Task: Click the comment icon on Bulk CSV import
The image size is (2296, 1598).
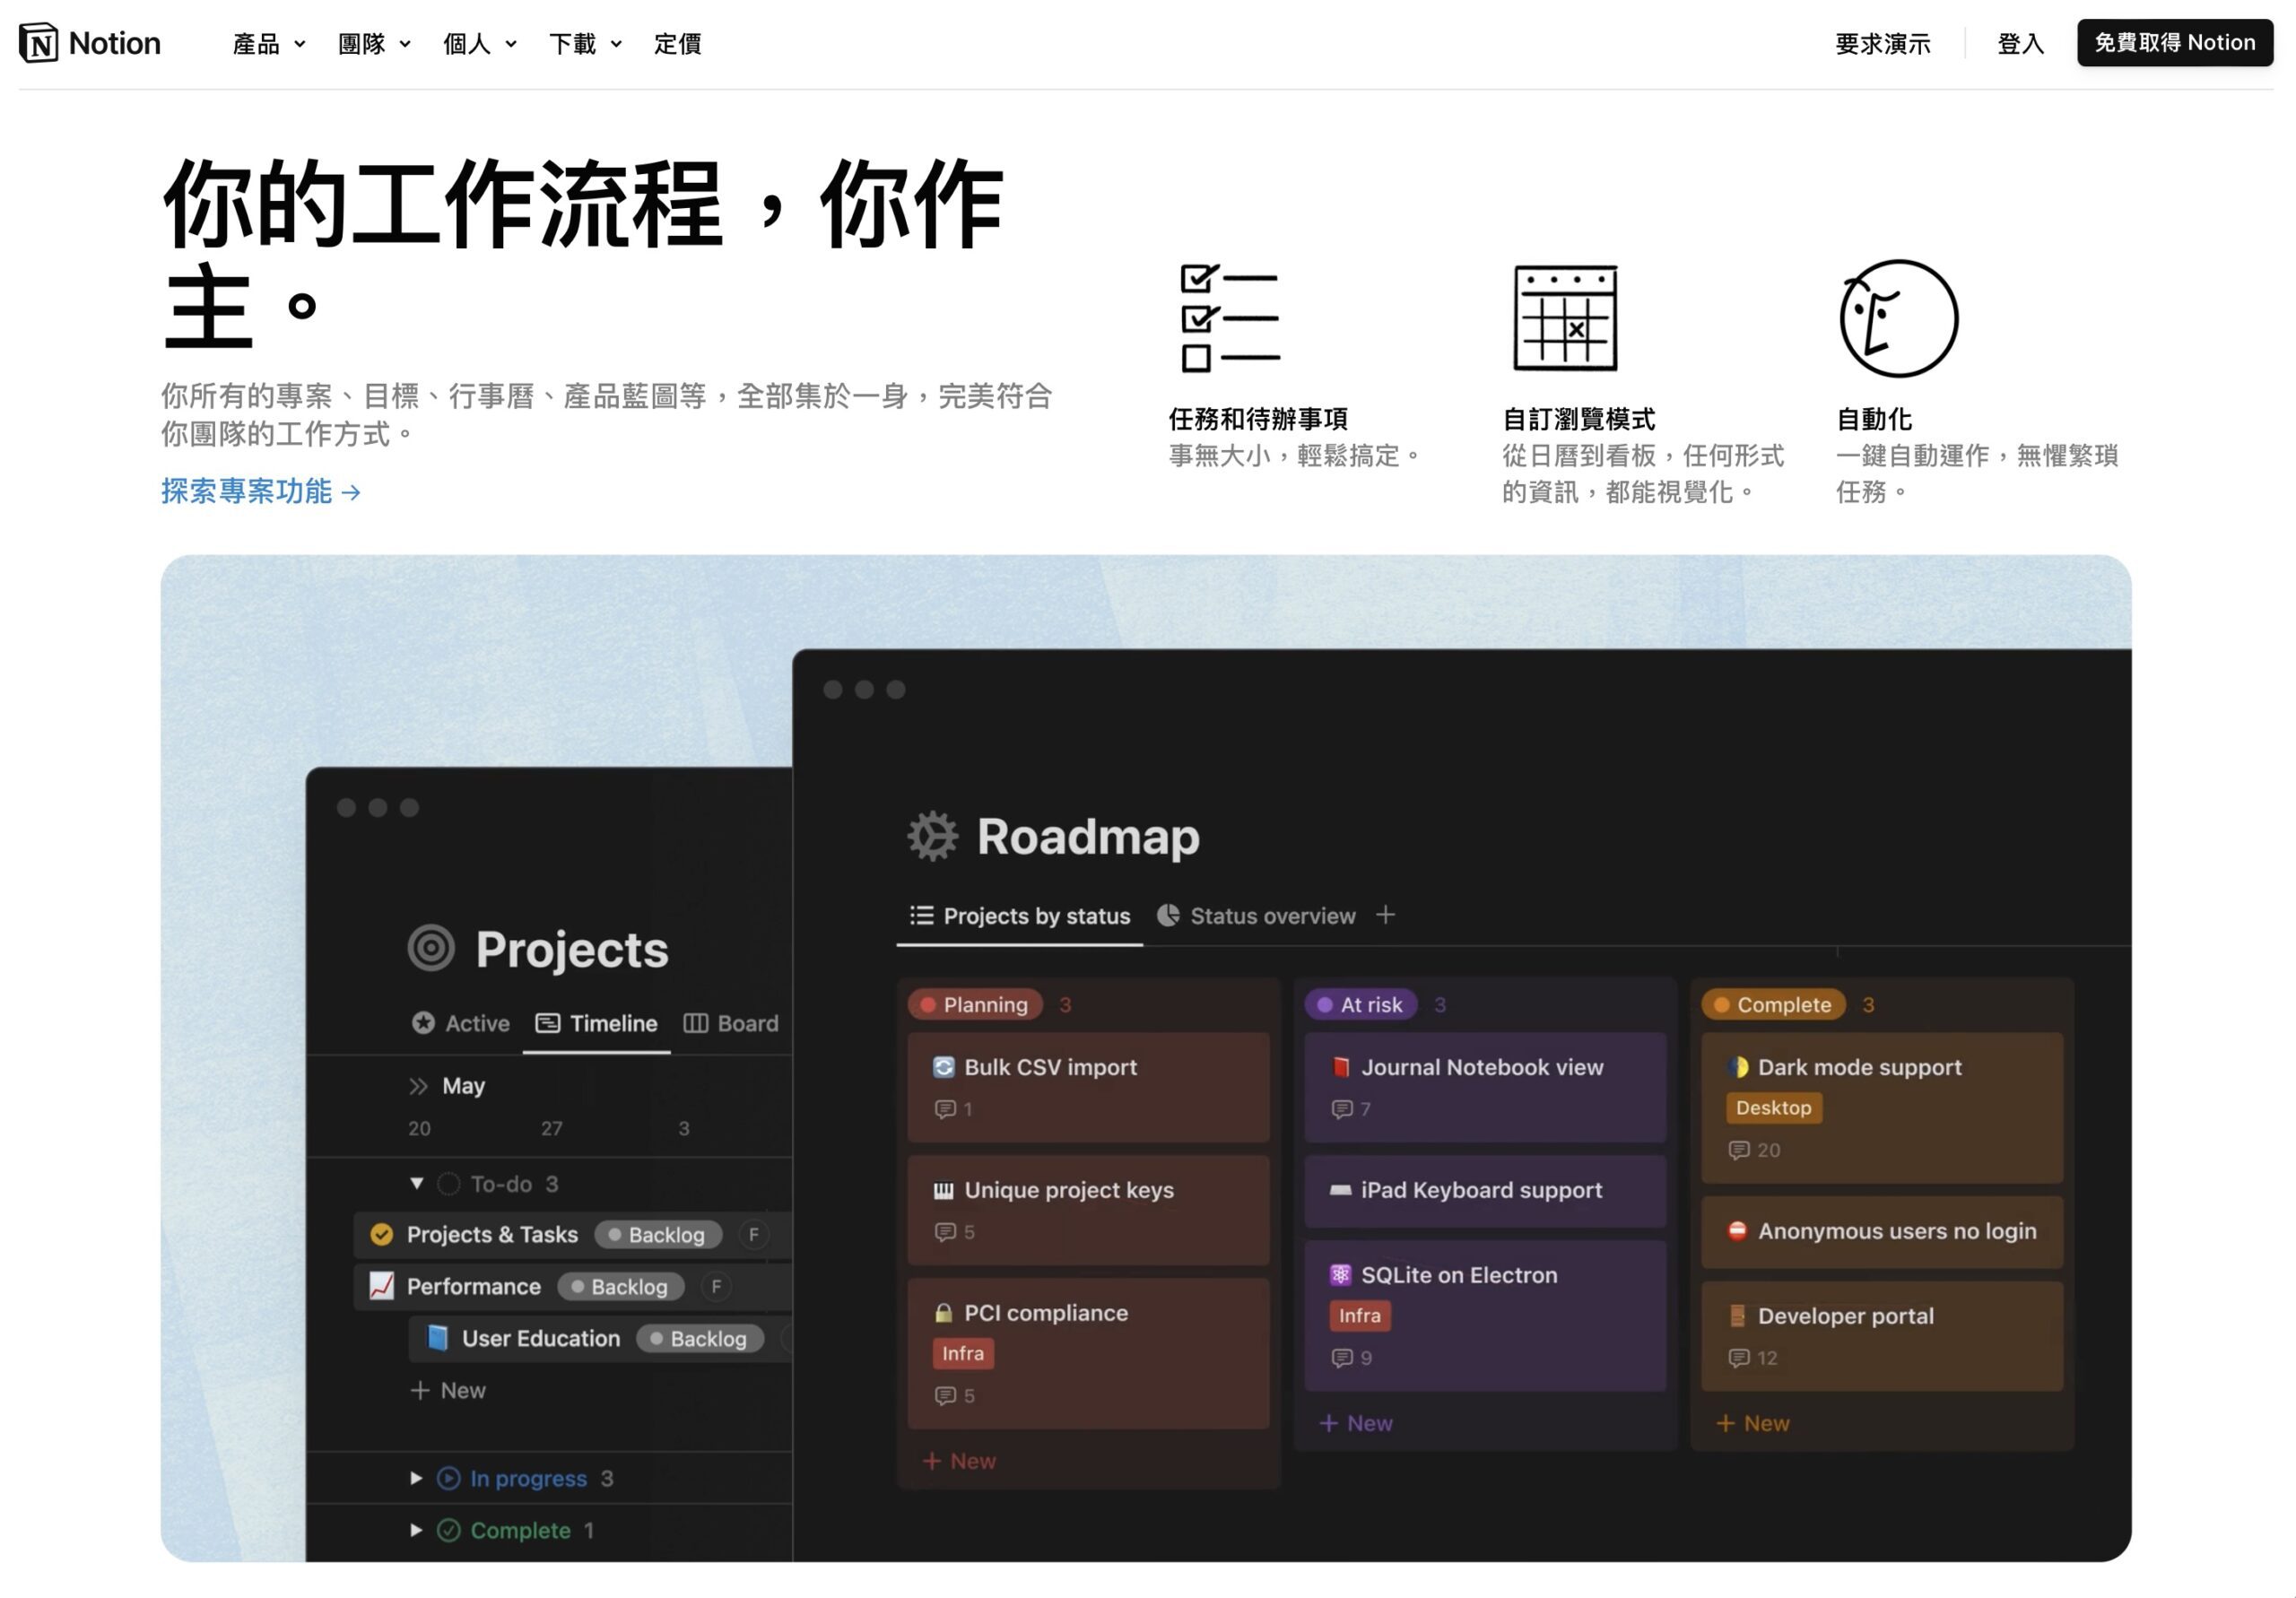Action: tap(944, 1108)
